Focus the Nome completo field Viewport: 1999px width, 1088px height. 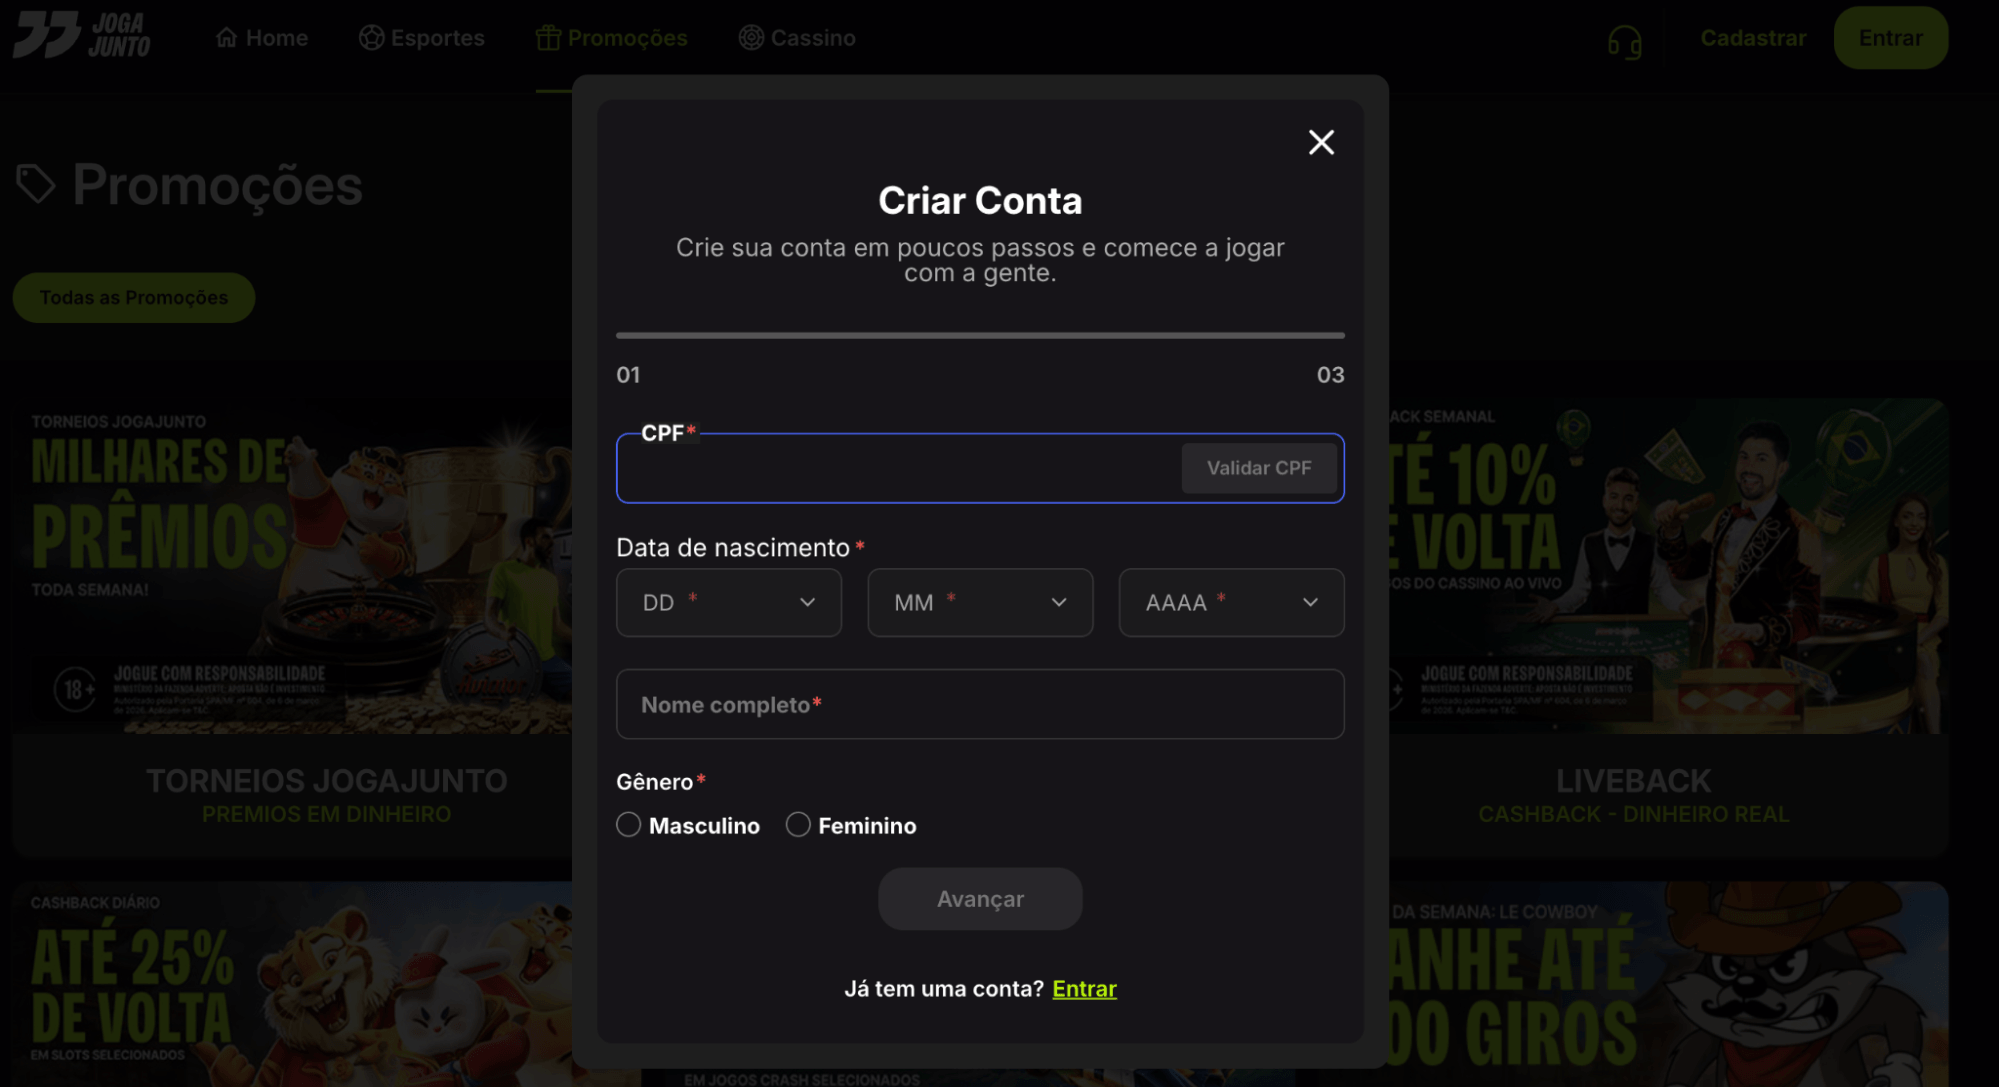(x=980, y=704)
